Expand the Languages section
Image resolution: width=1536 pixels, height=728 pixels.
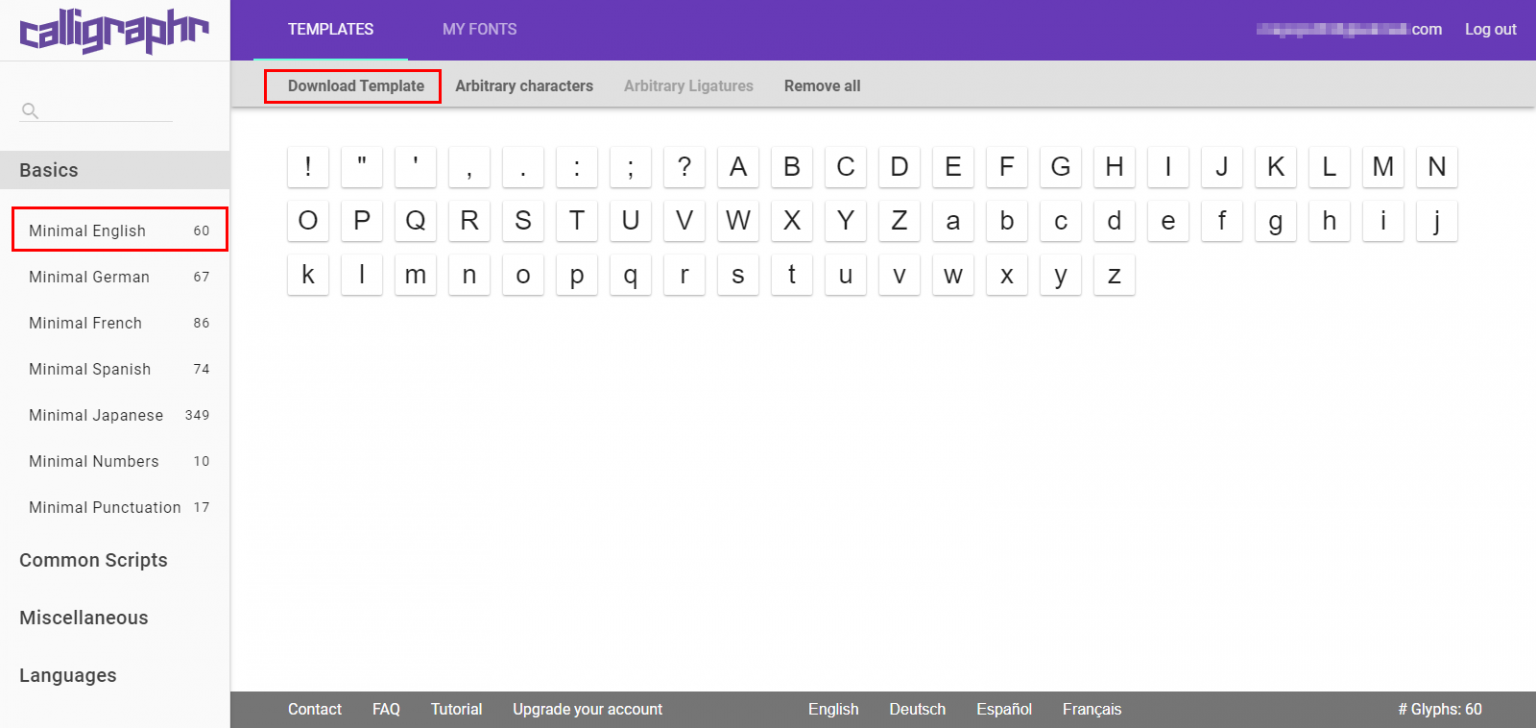point(68,675)
